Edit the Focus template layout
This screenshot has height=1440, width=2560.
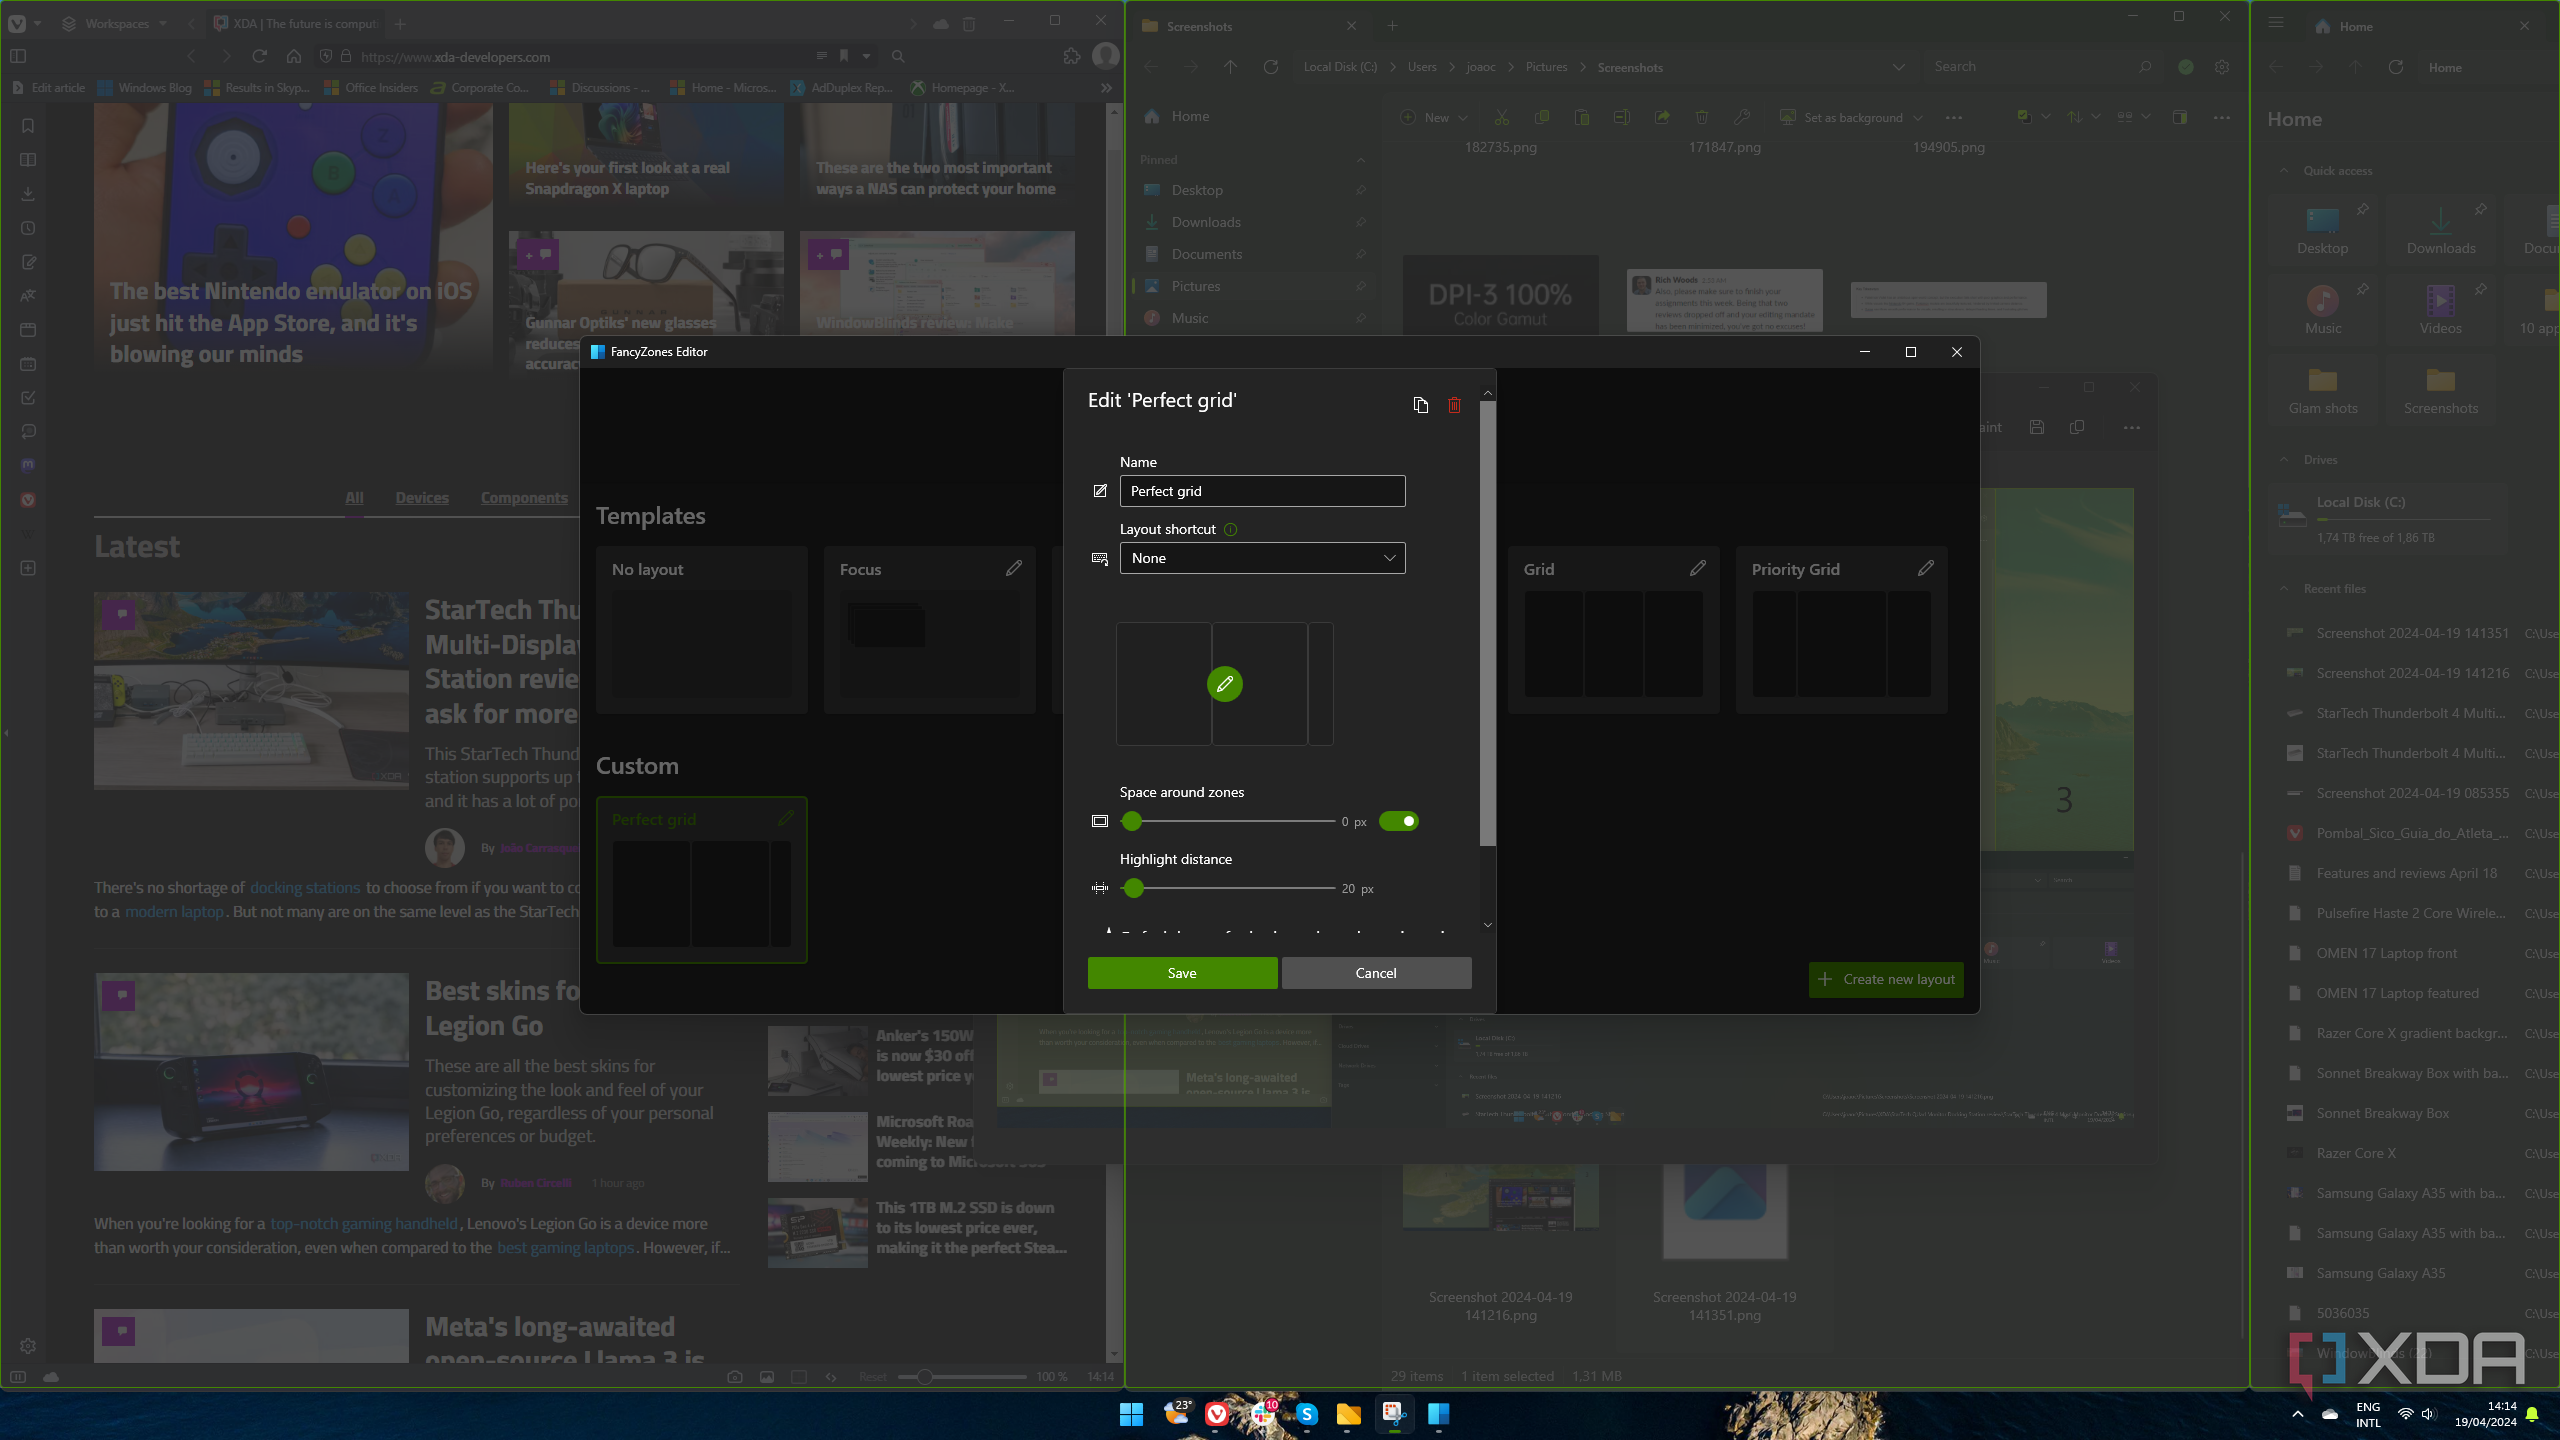pos(1014,568)
